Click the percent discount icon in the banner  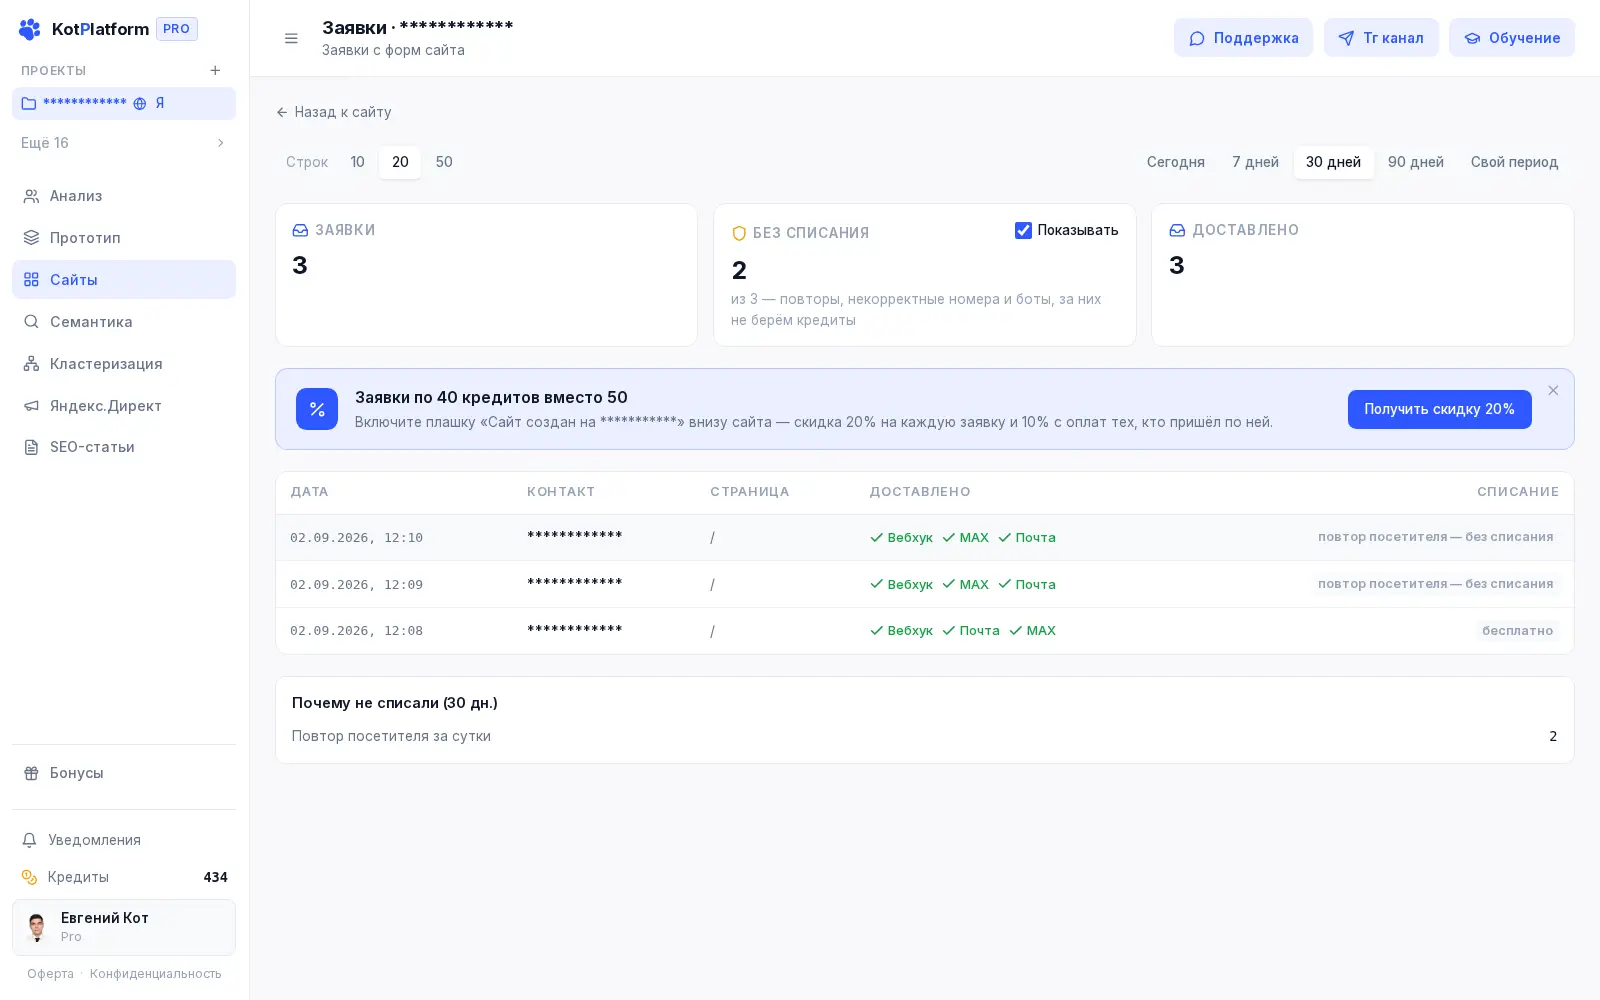[317, 409]
